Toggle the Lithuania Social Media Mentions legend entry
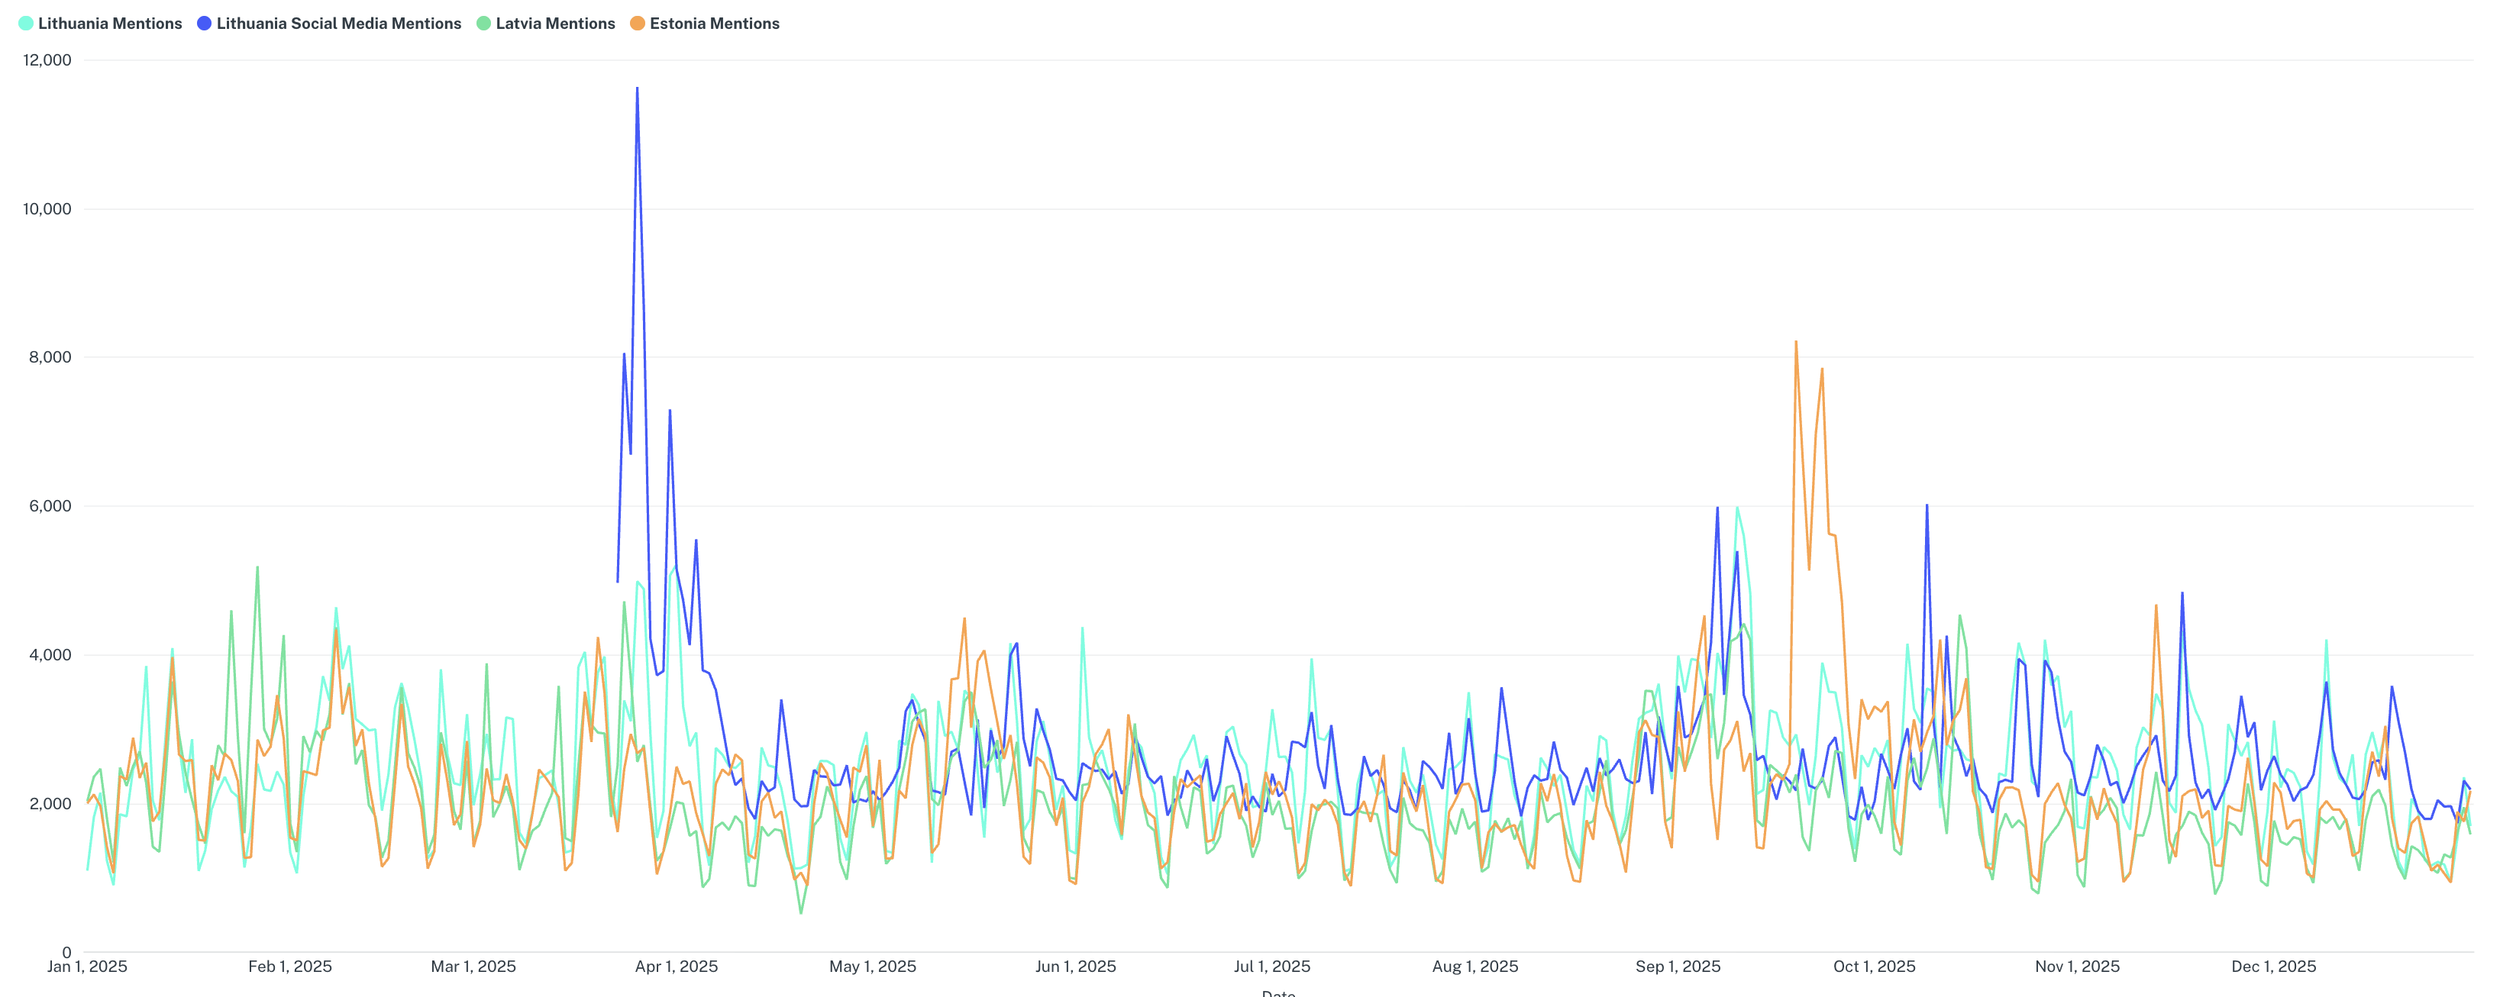 (329, 23)
